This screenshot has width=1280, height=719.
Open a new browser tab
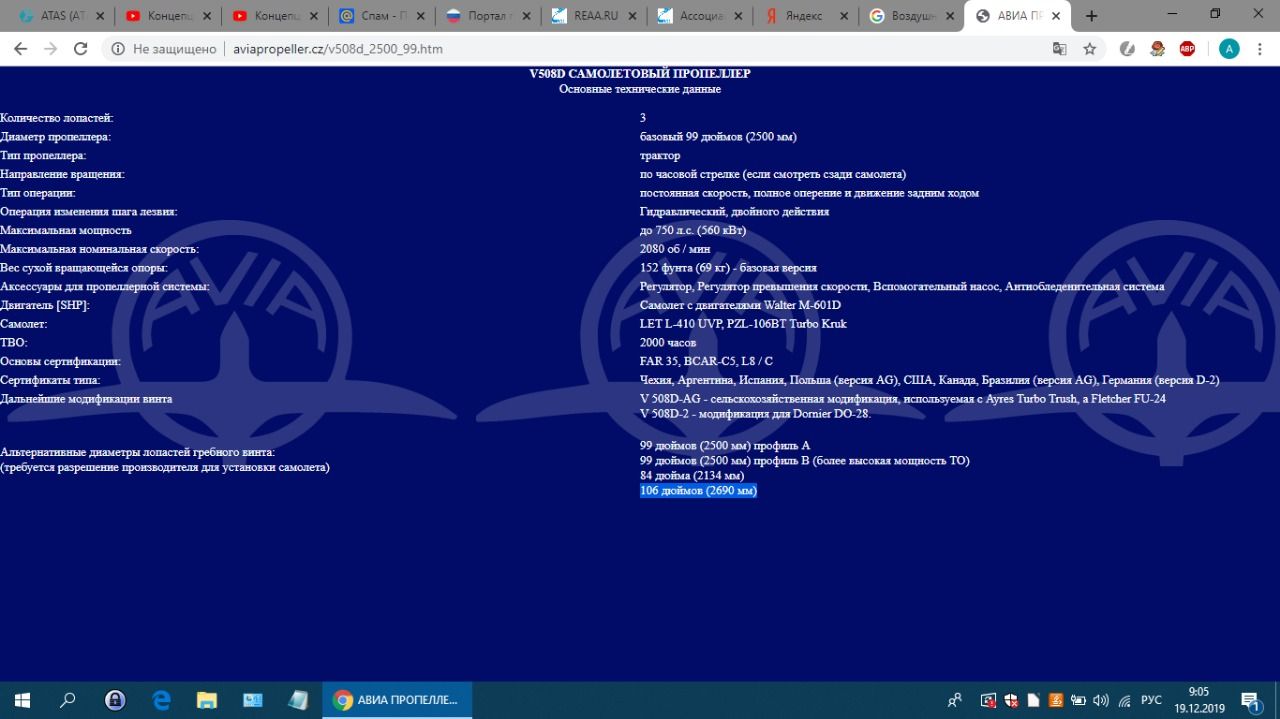pyautogui.click(x=1091, y=16)
